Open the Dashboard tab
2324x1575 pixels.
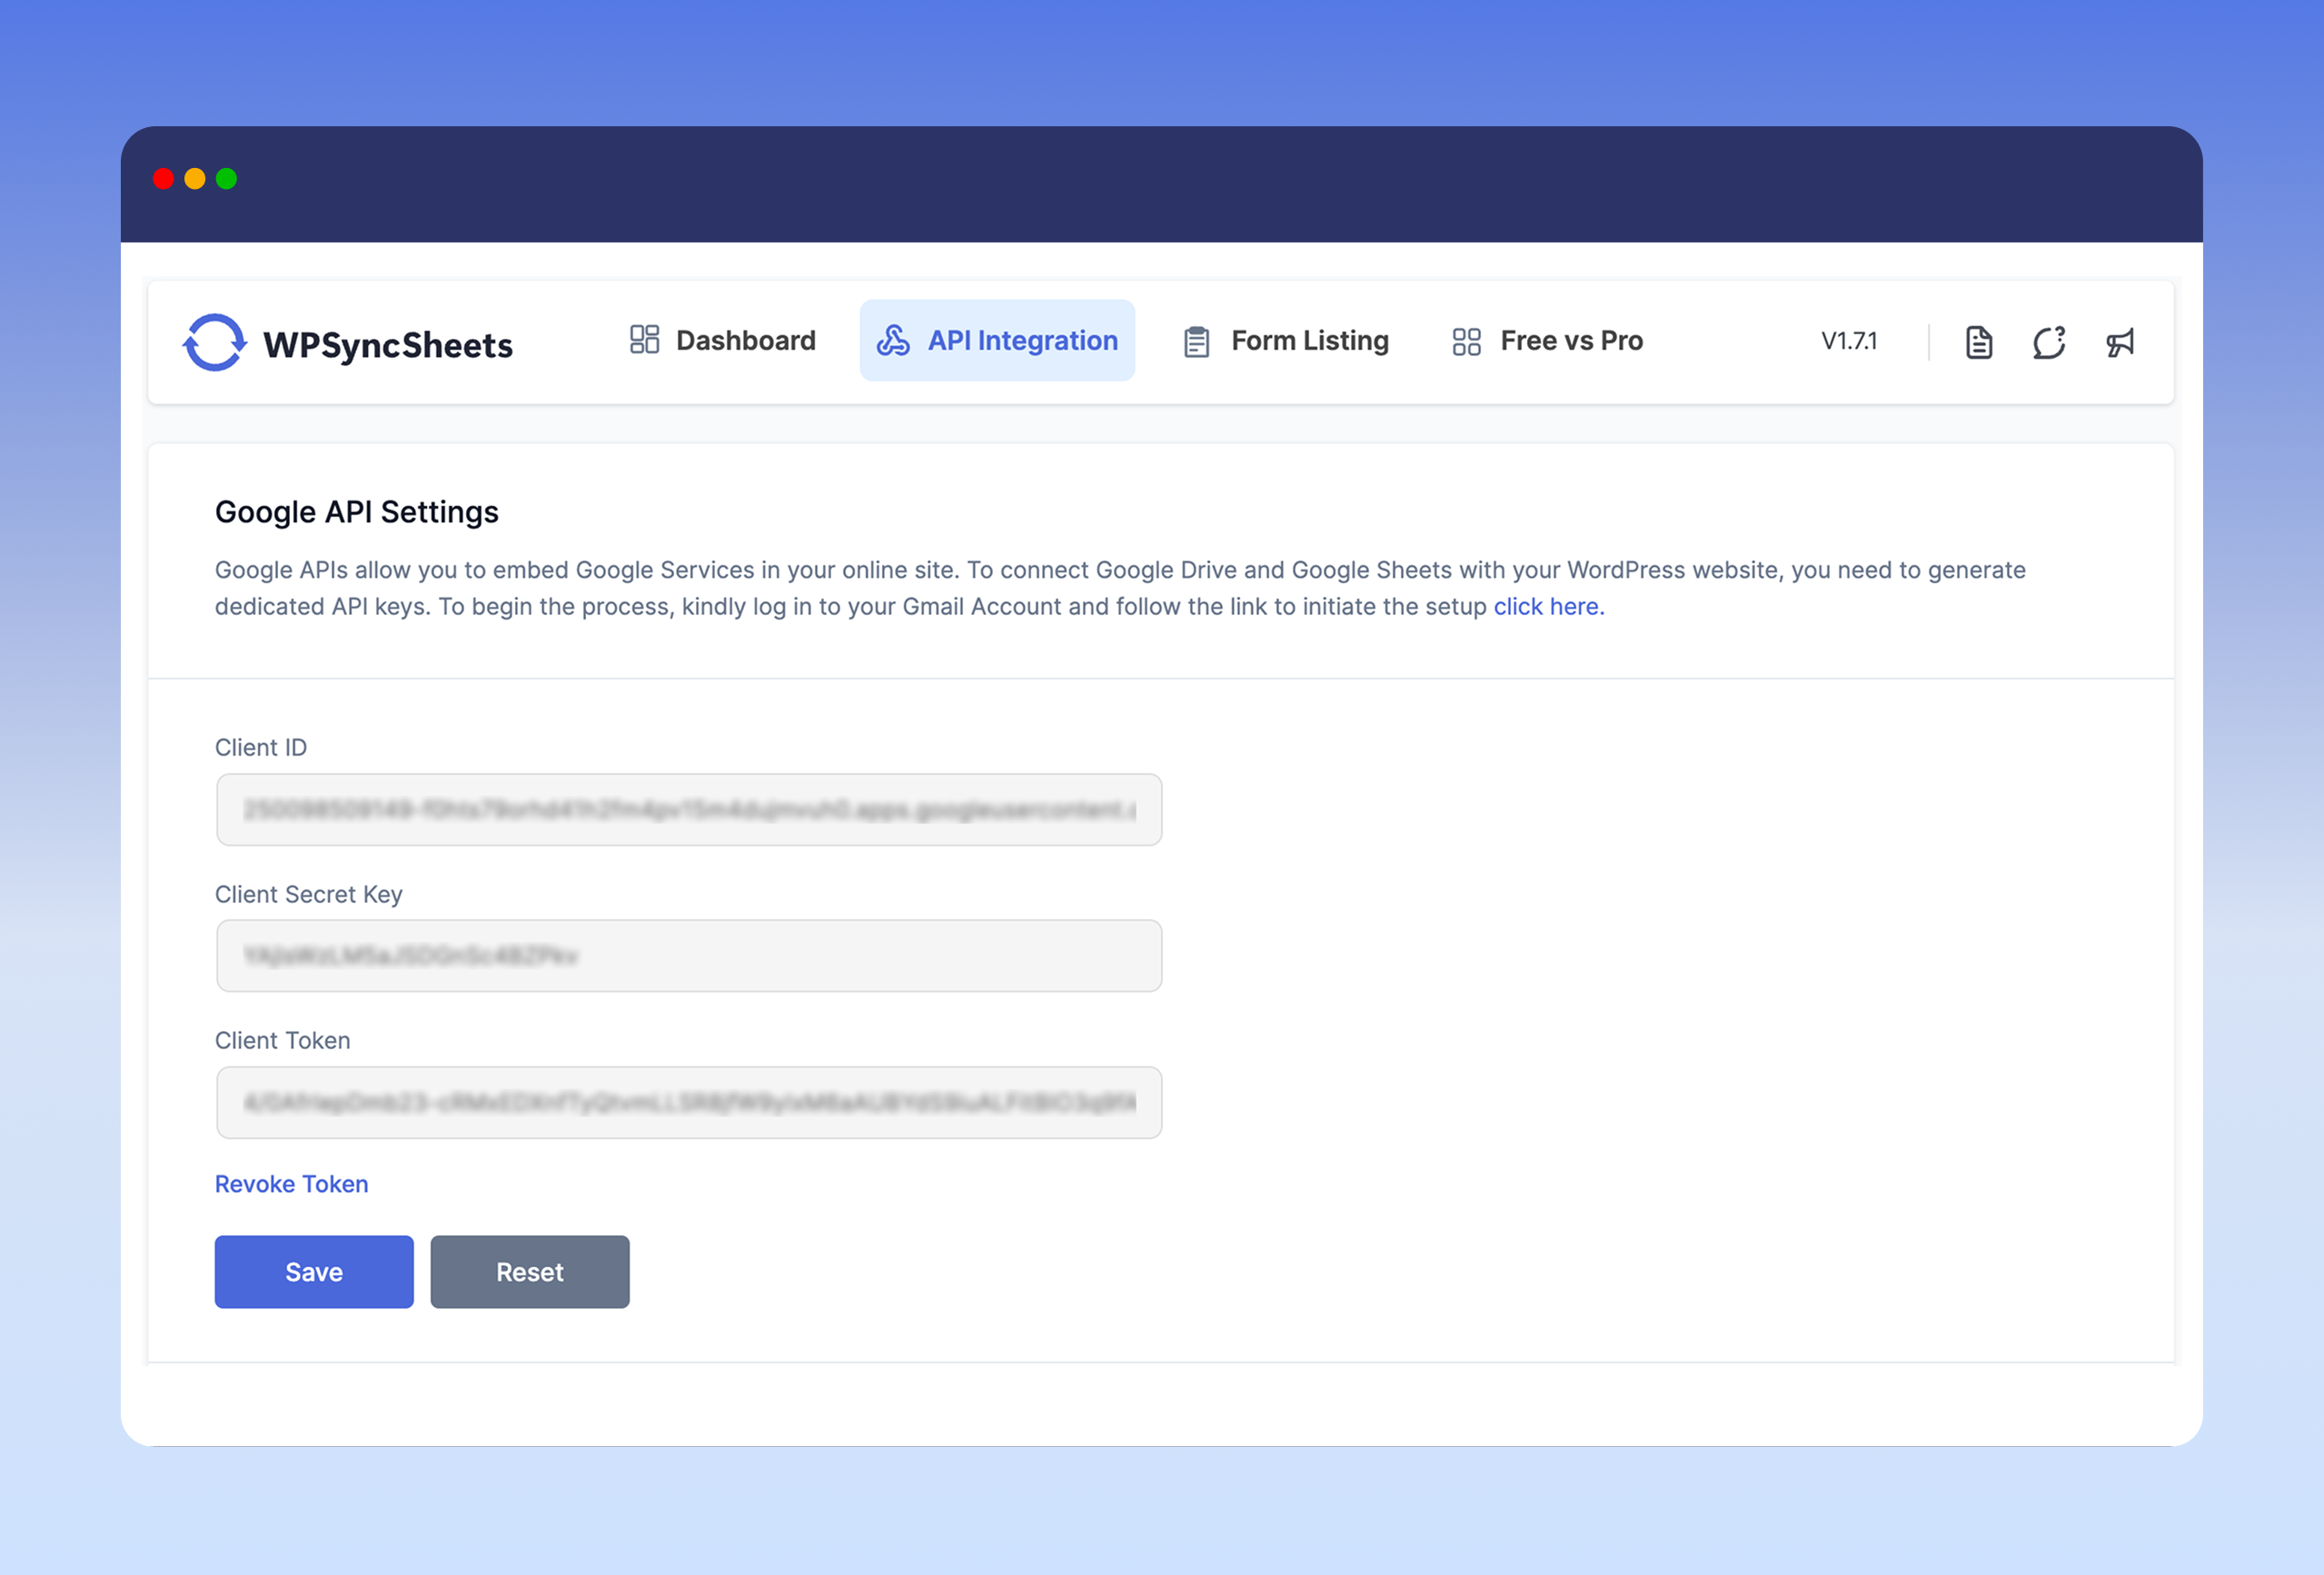(723, 340)
